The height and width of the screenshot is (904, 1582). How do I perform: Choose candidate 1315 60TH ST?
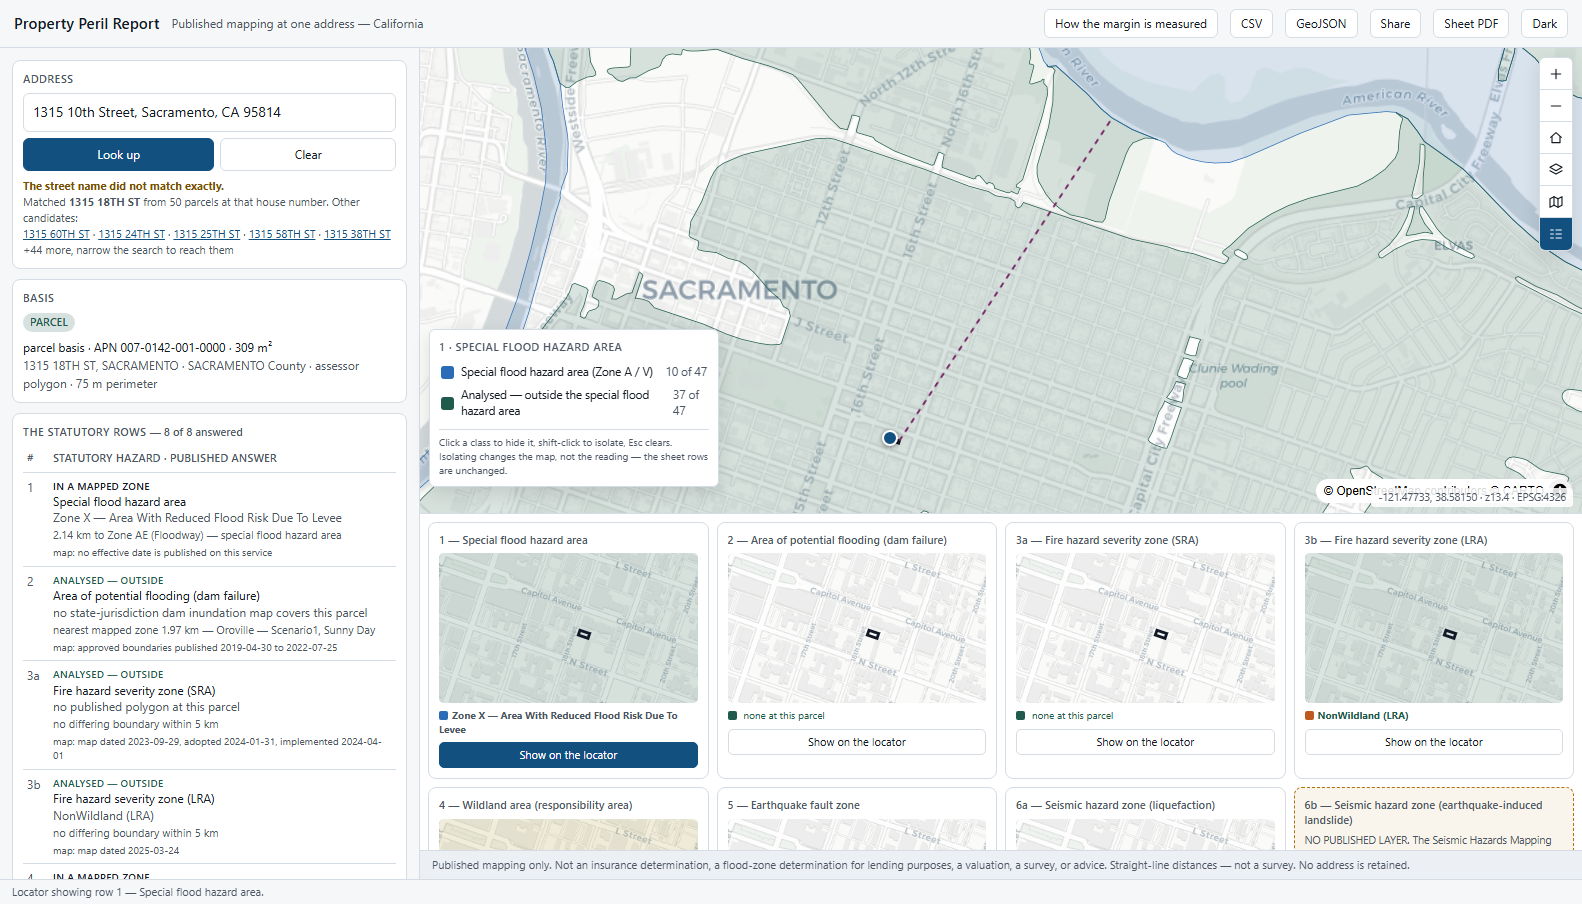coord(57,234)
